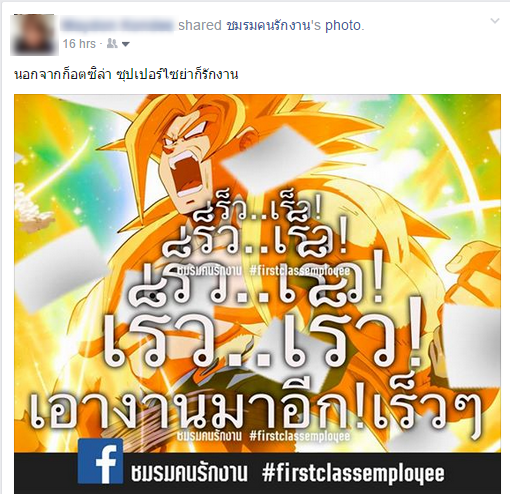Open the blurred poster profile picture

click(x=34, y=35)
